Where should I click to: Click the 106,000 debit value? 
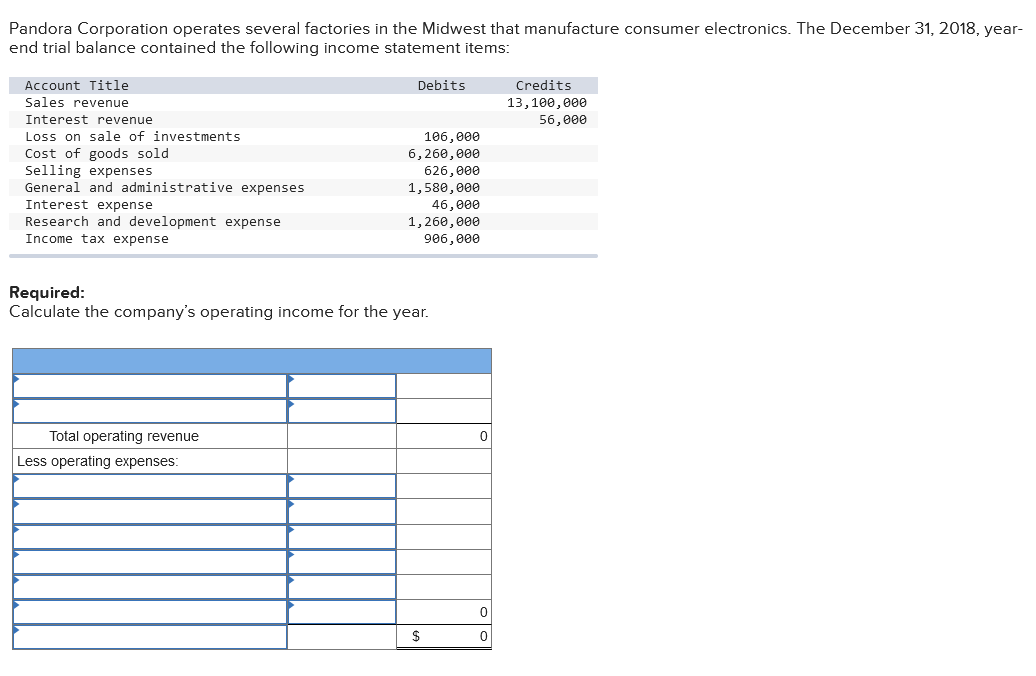[x=452, y=137]
